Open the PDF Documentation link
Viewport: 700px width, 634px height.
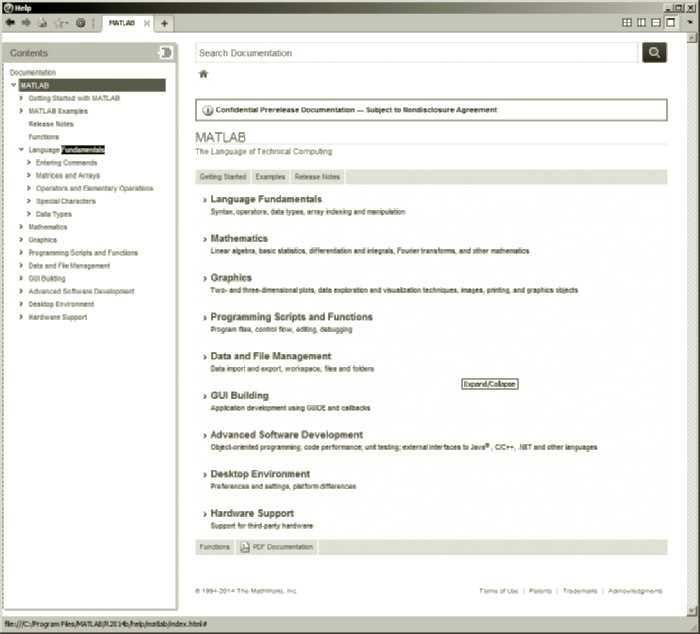tap(283, 547)
